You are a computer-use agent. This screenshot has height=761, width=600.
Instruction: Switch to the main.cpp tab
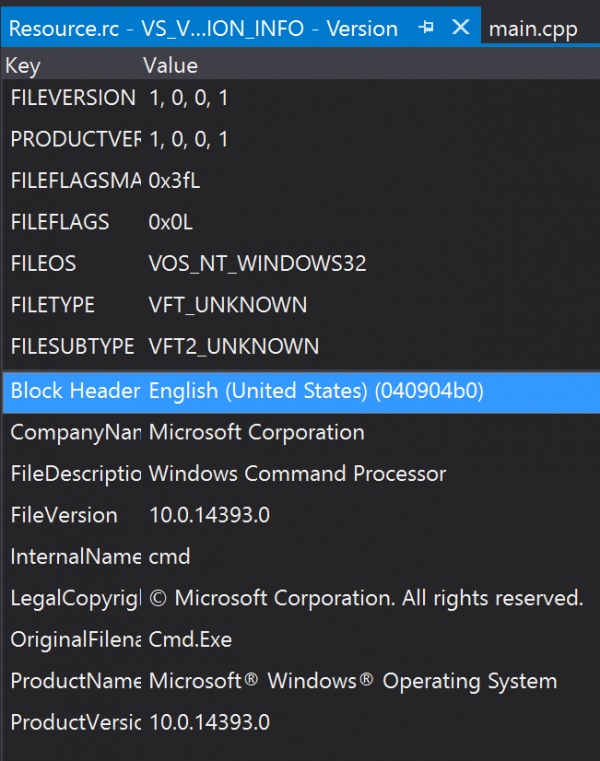point(533,29)
